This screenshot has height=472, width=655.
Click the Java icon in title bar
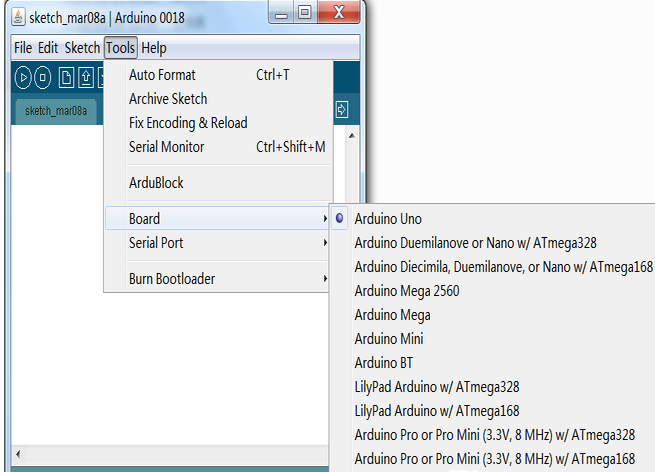coord(18,18)
